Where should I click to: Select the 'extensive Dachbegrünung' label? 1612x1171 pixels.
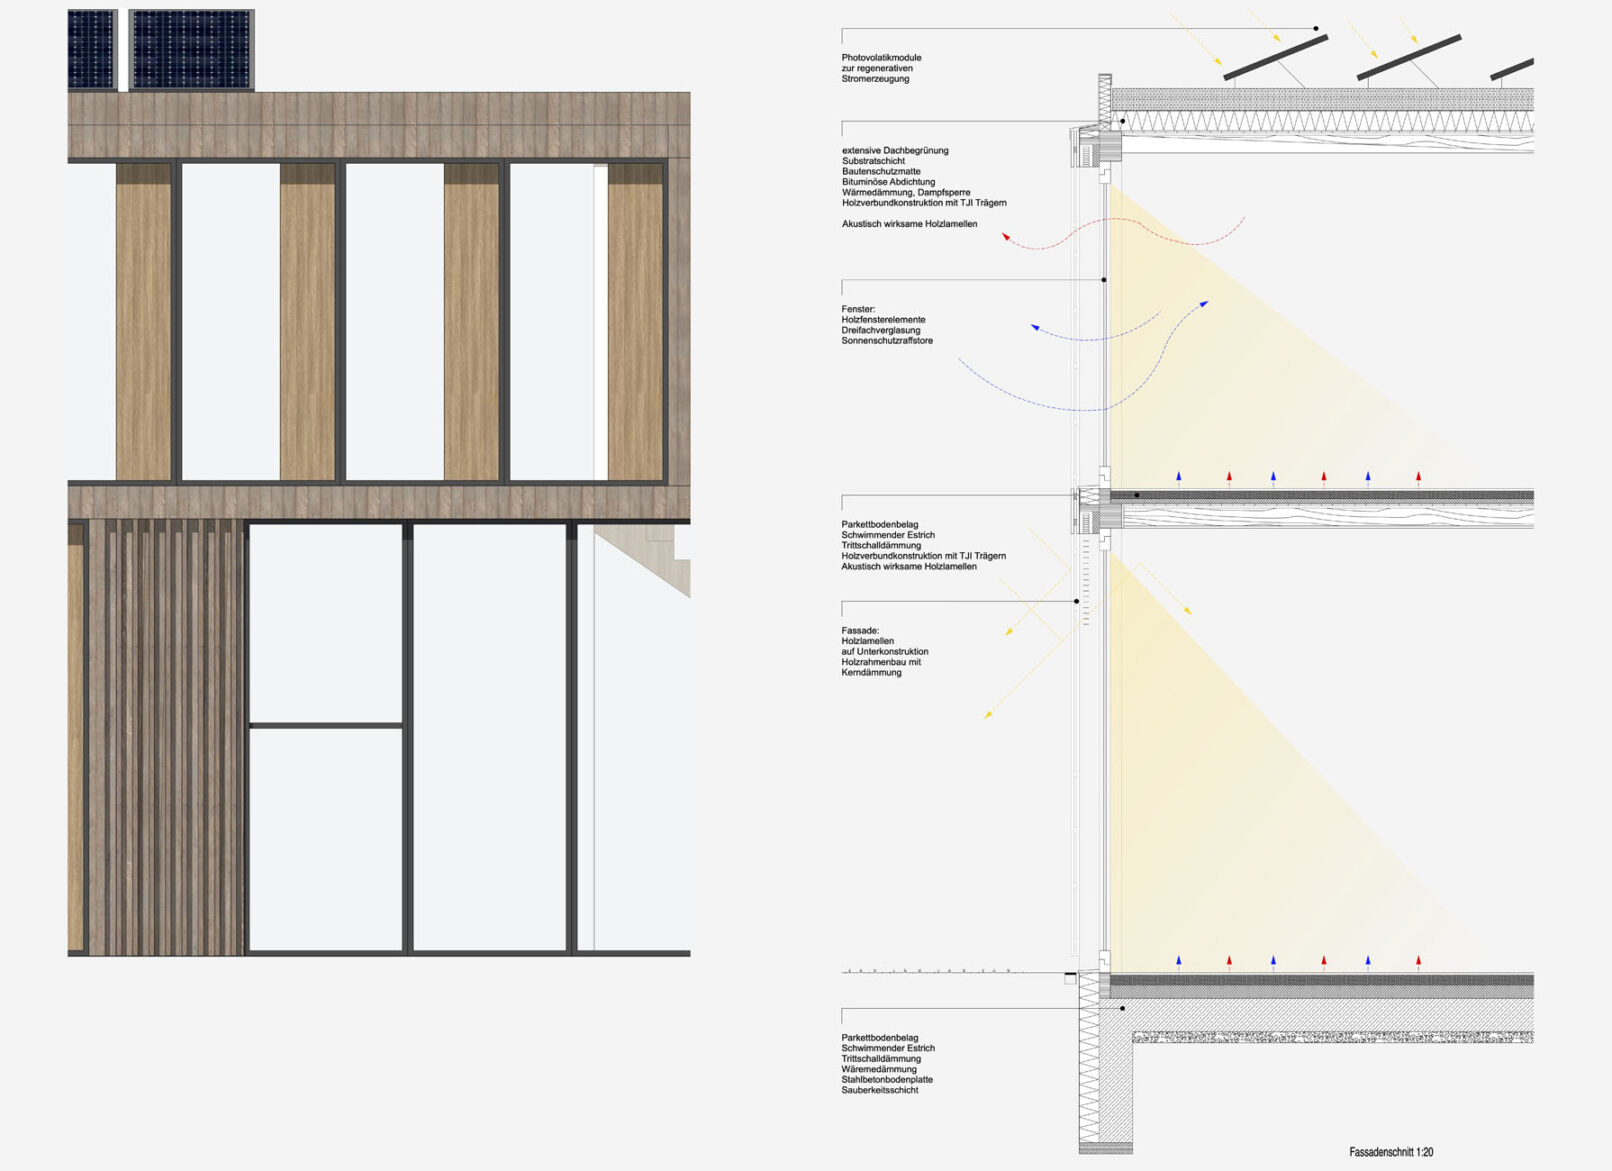(x=895, y=150)
